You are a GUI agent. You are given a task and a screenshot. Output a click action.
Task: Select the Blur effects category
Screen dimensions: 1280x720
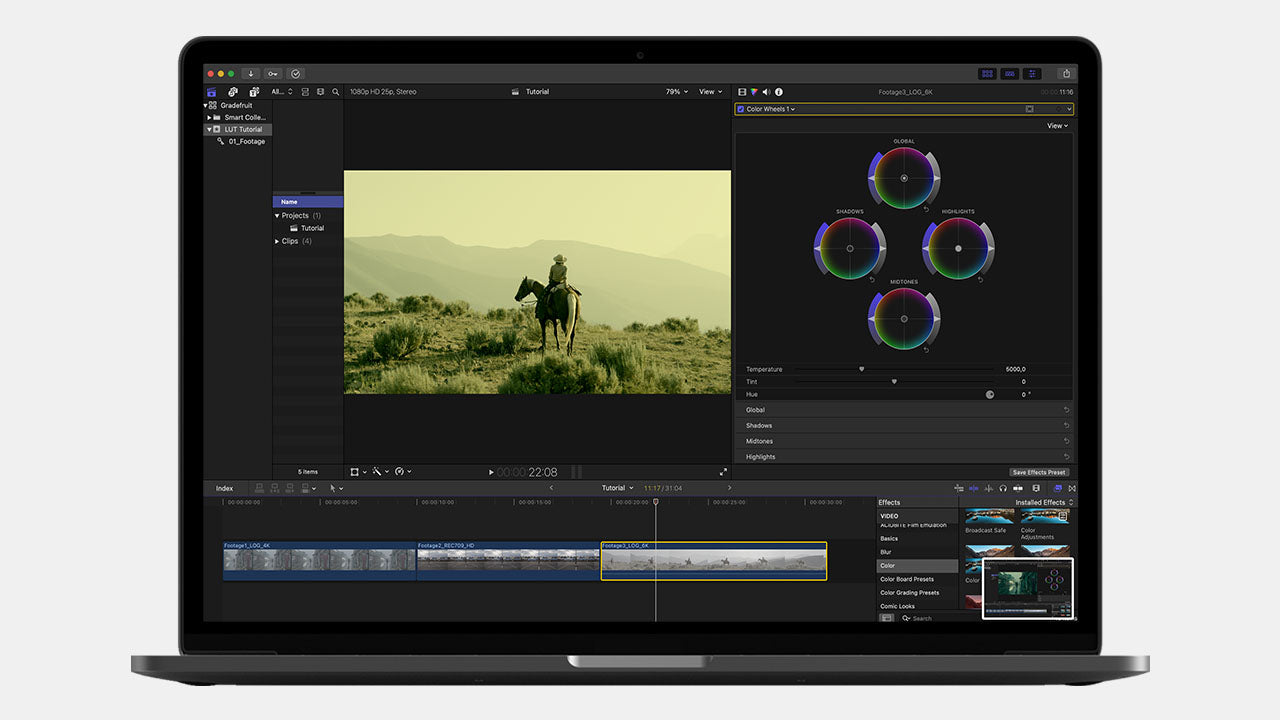(x=886, y=552)
